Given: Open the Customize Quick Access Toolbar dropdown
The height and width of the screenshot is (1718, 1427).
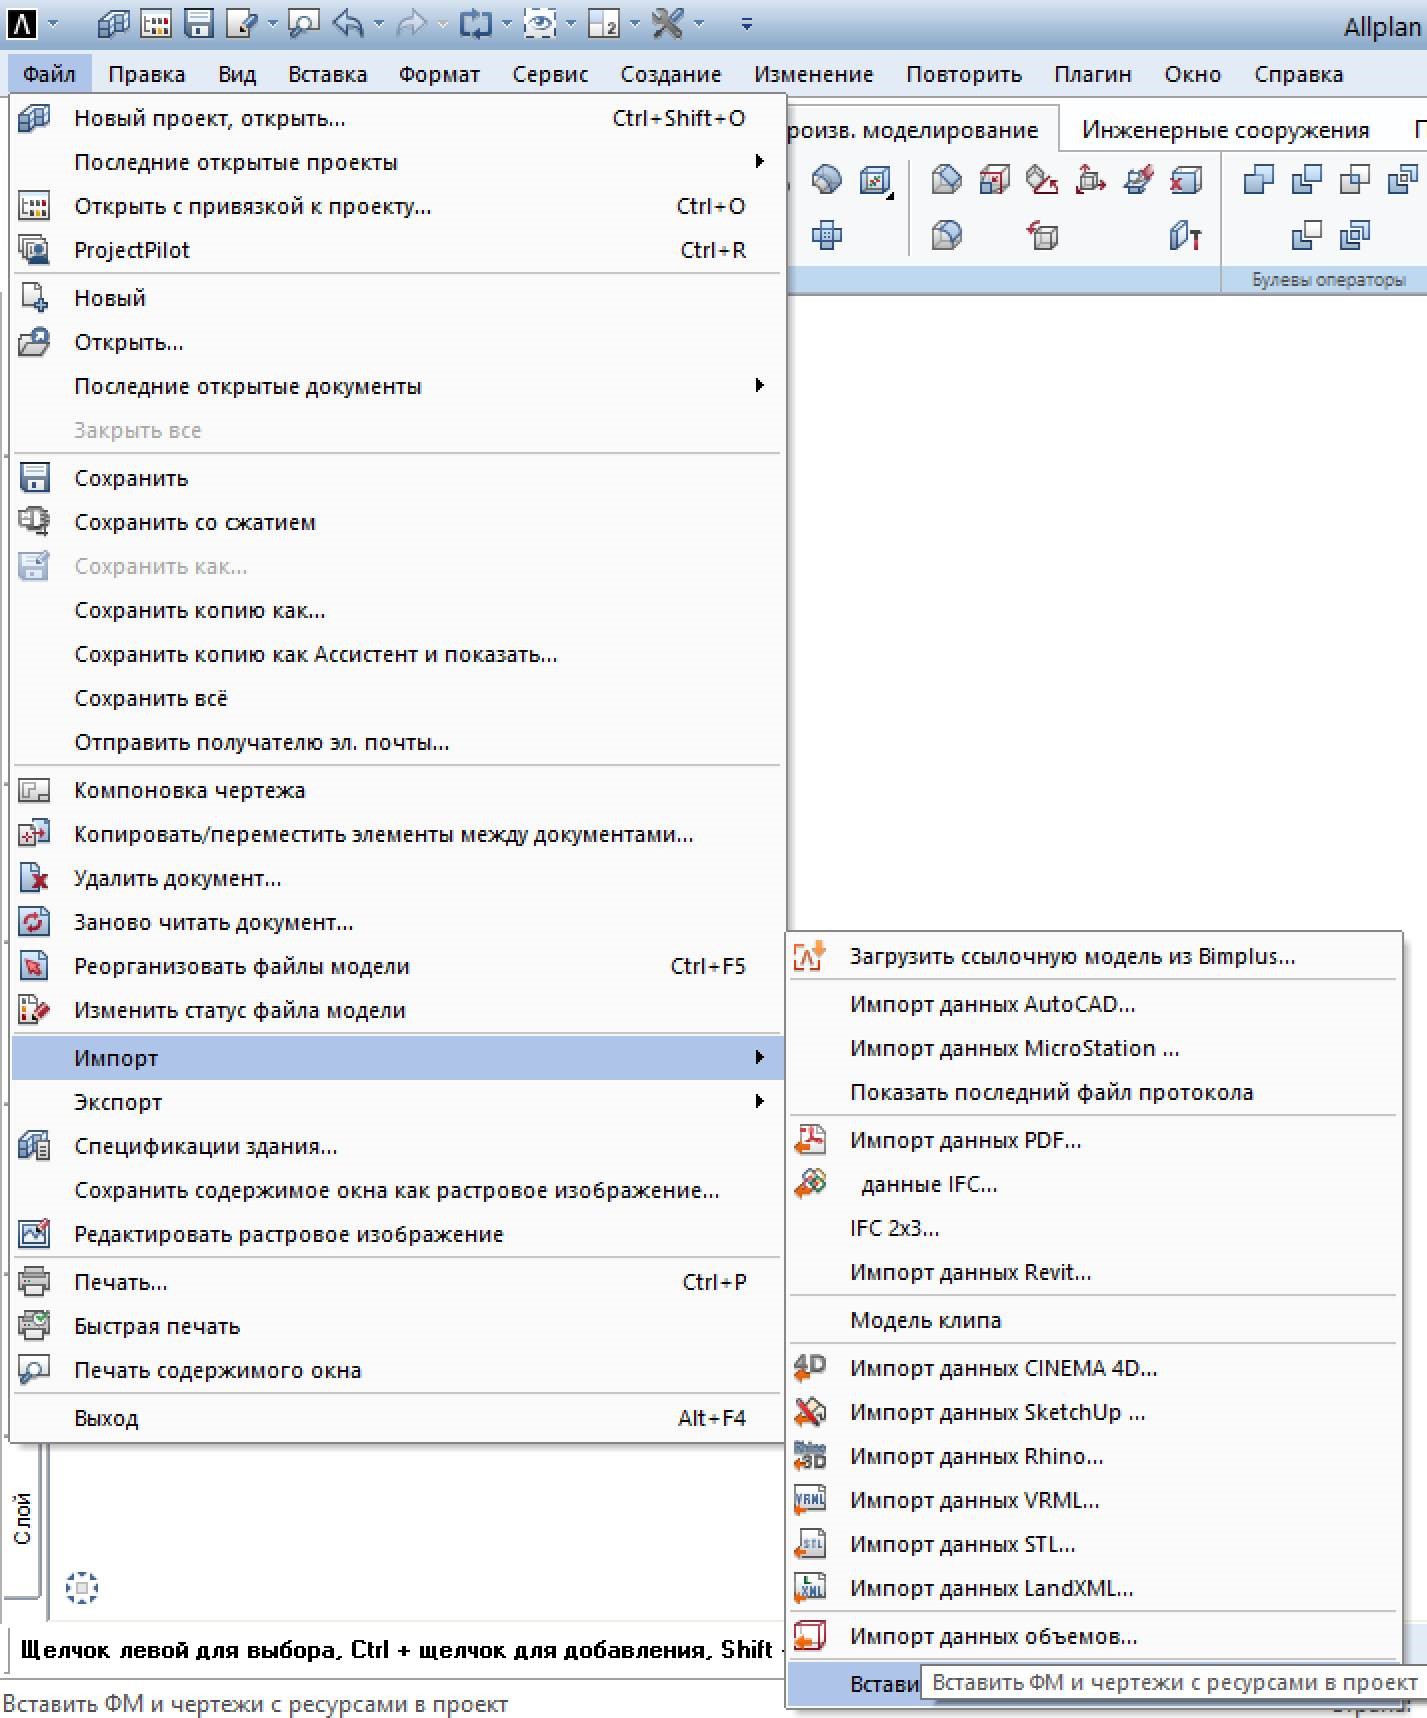Looking at the screenshot, I should coord(746,24).
